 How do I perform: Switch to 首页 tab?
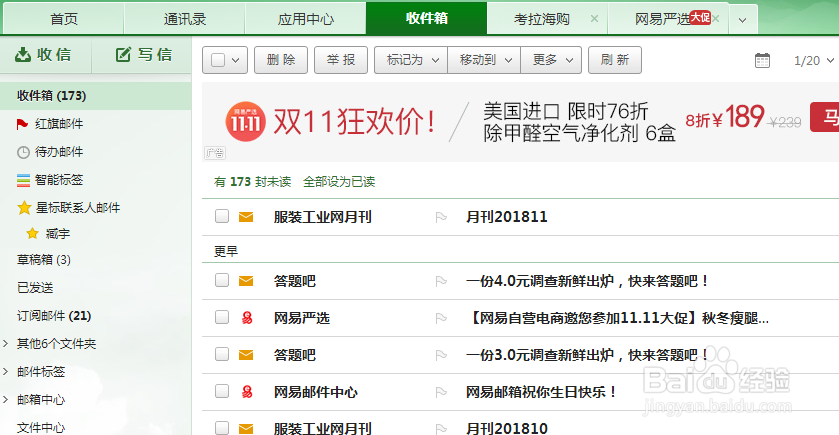[64, 19]
